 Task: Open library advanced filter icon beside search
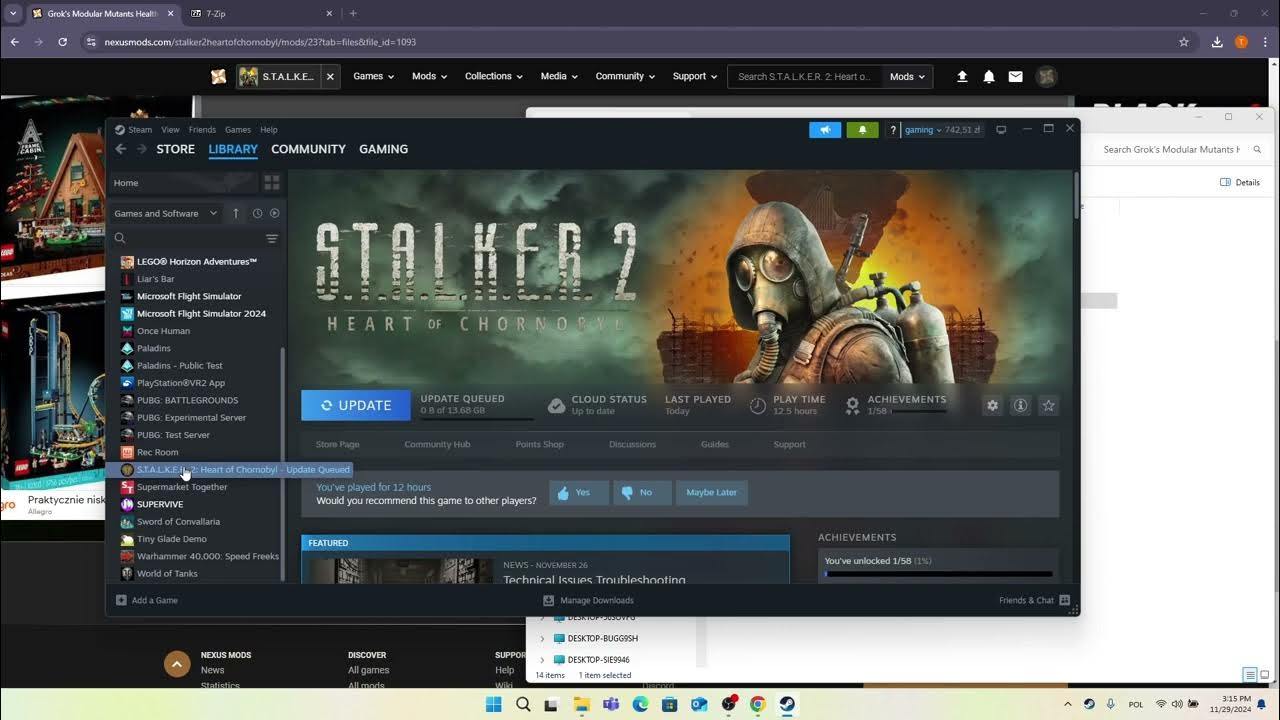click(x=272, y=238)
